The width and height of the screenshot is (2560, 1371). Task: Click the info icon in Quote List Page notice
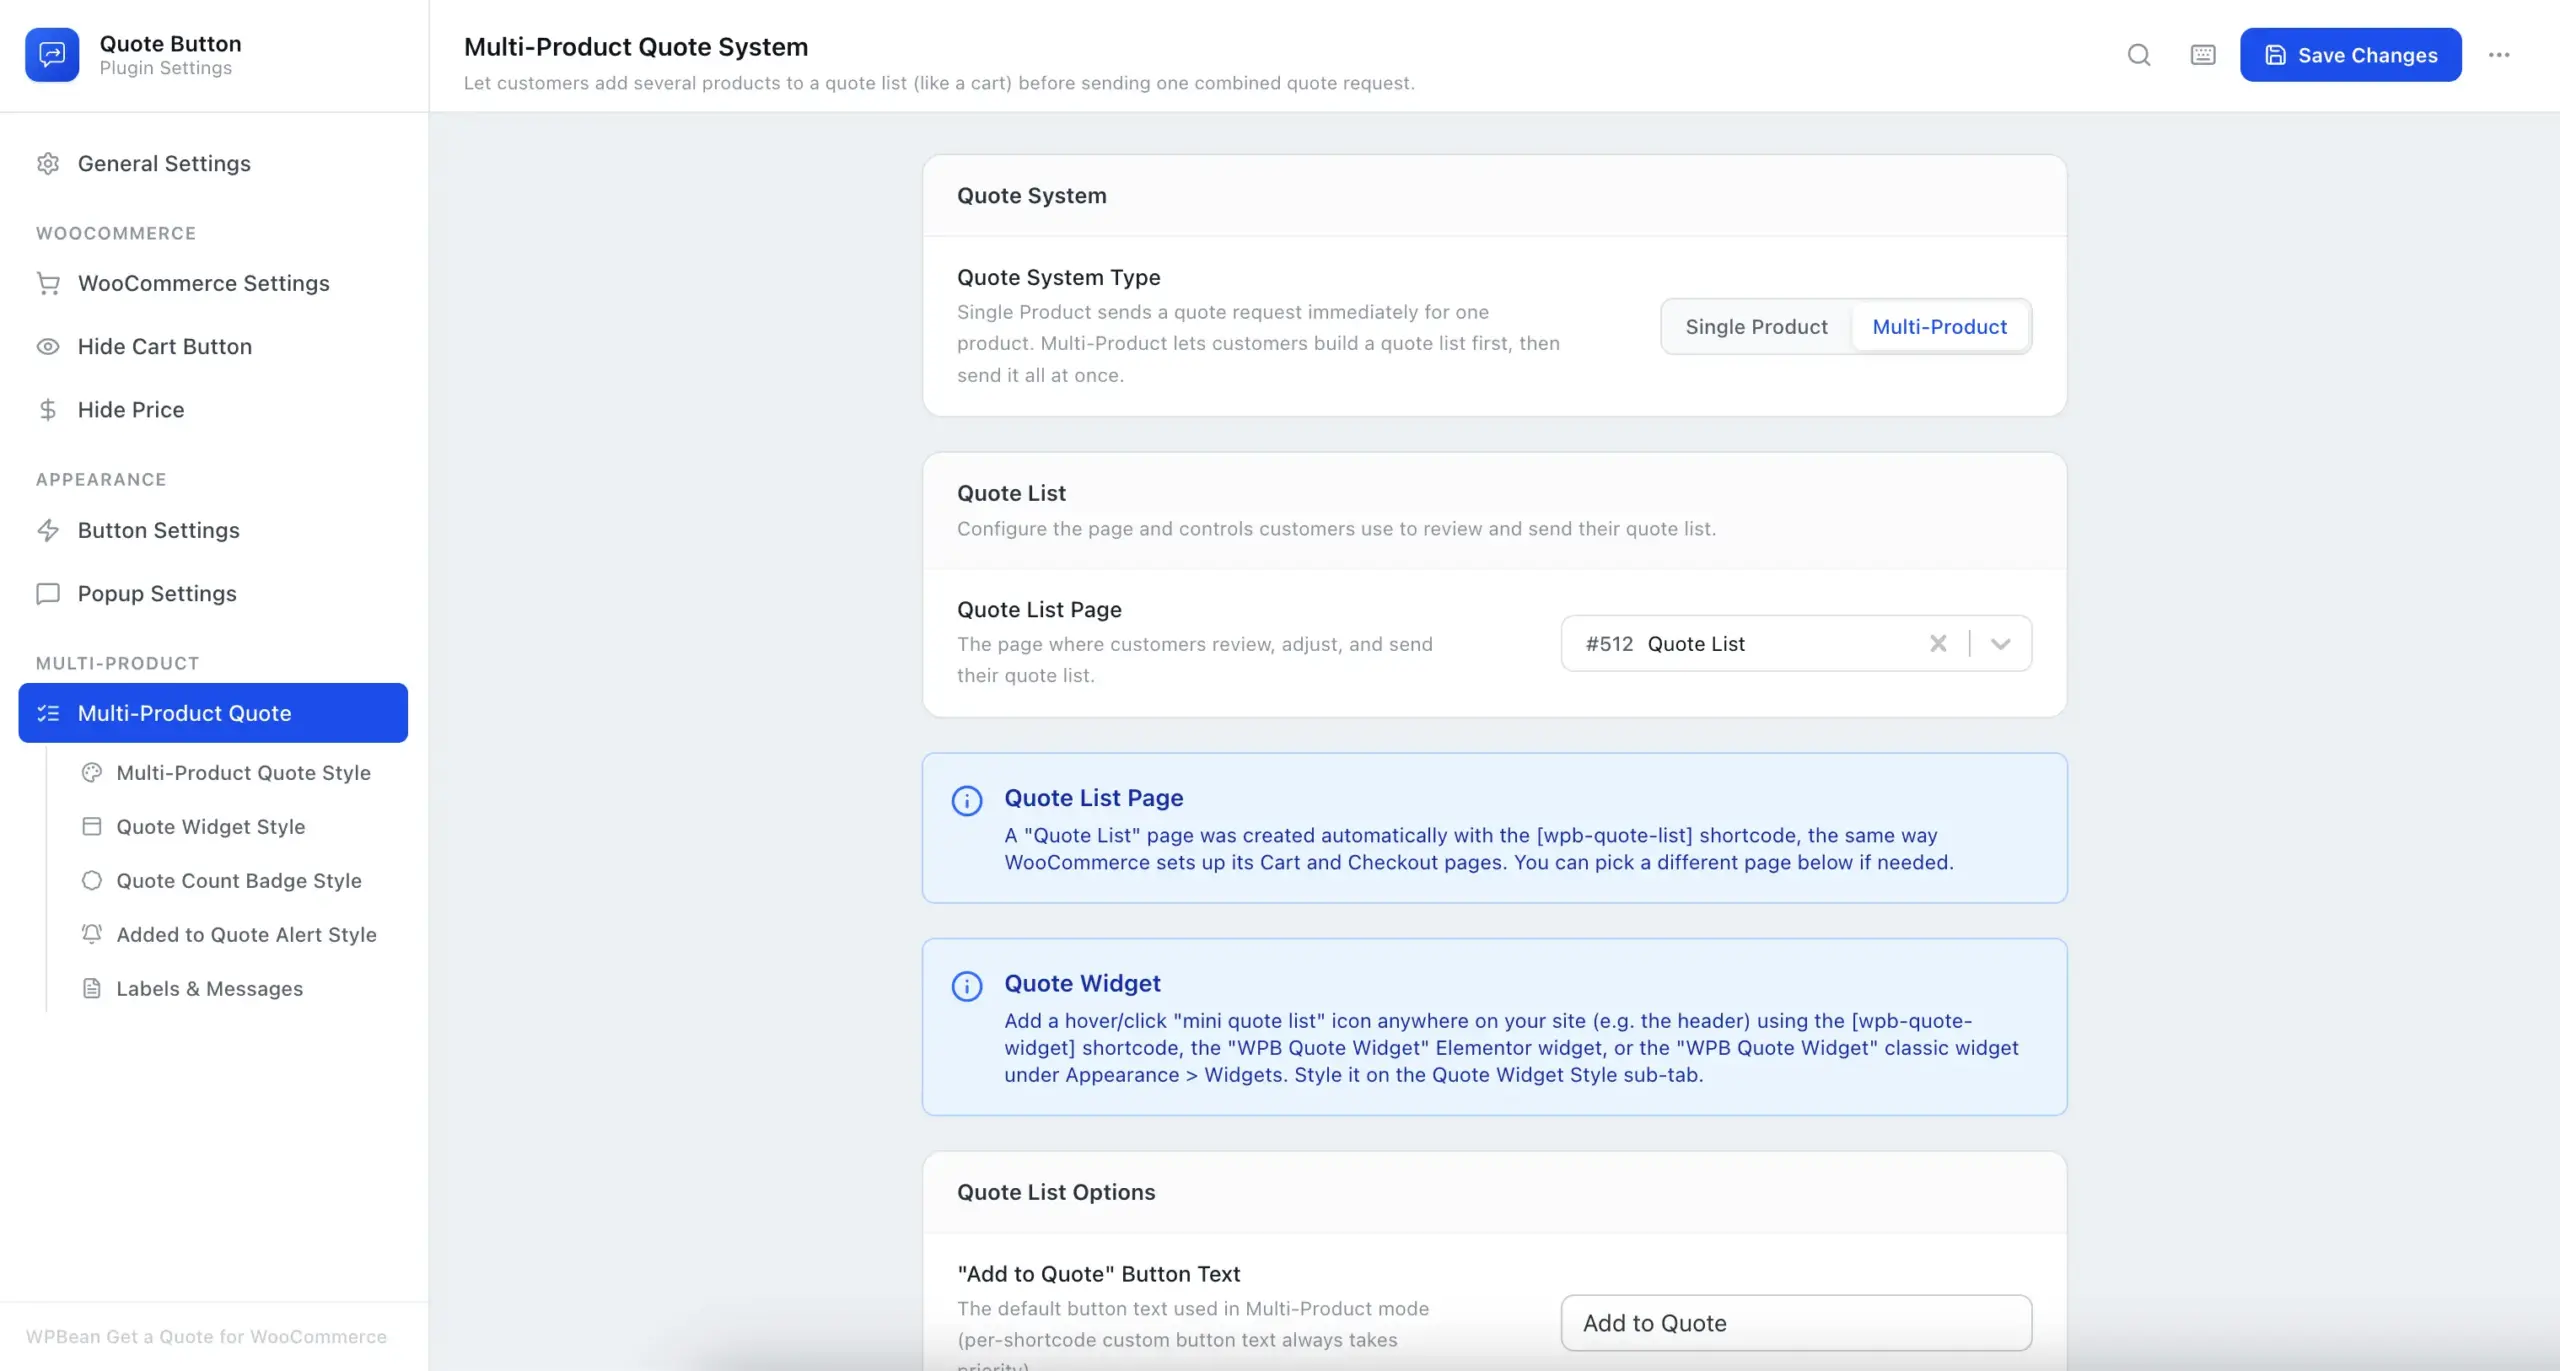967,801
